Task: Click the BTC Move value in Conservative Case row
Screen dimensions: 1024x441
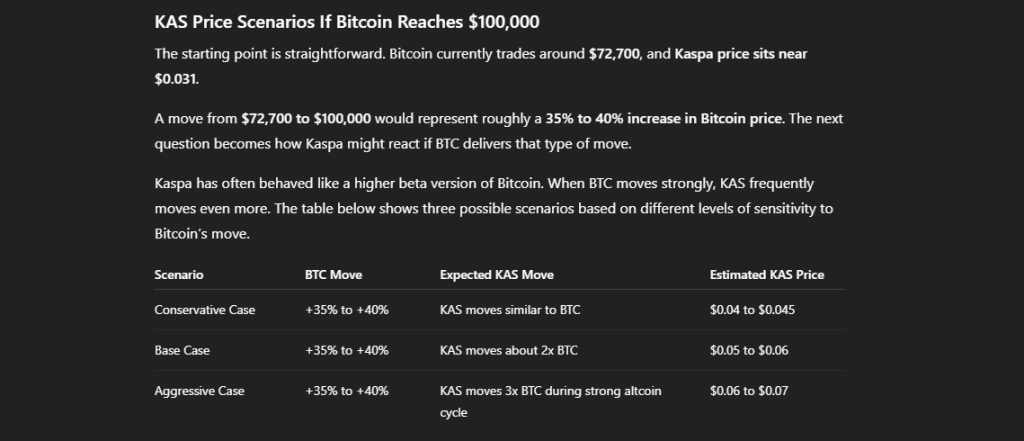Action: click(347, 310)
